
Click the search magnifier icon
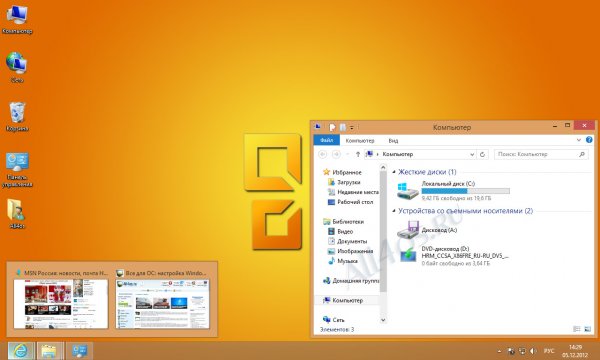pyautogui.click(x=582, y=154)
